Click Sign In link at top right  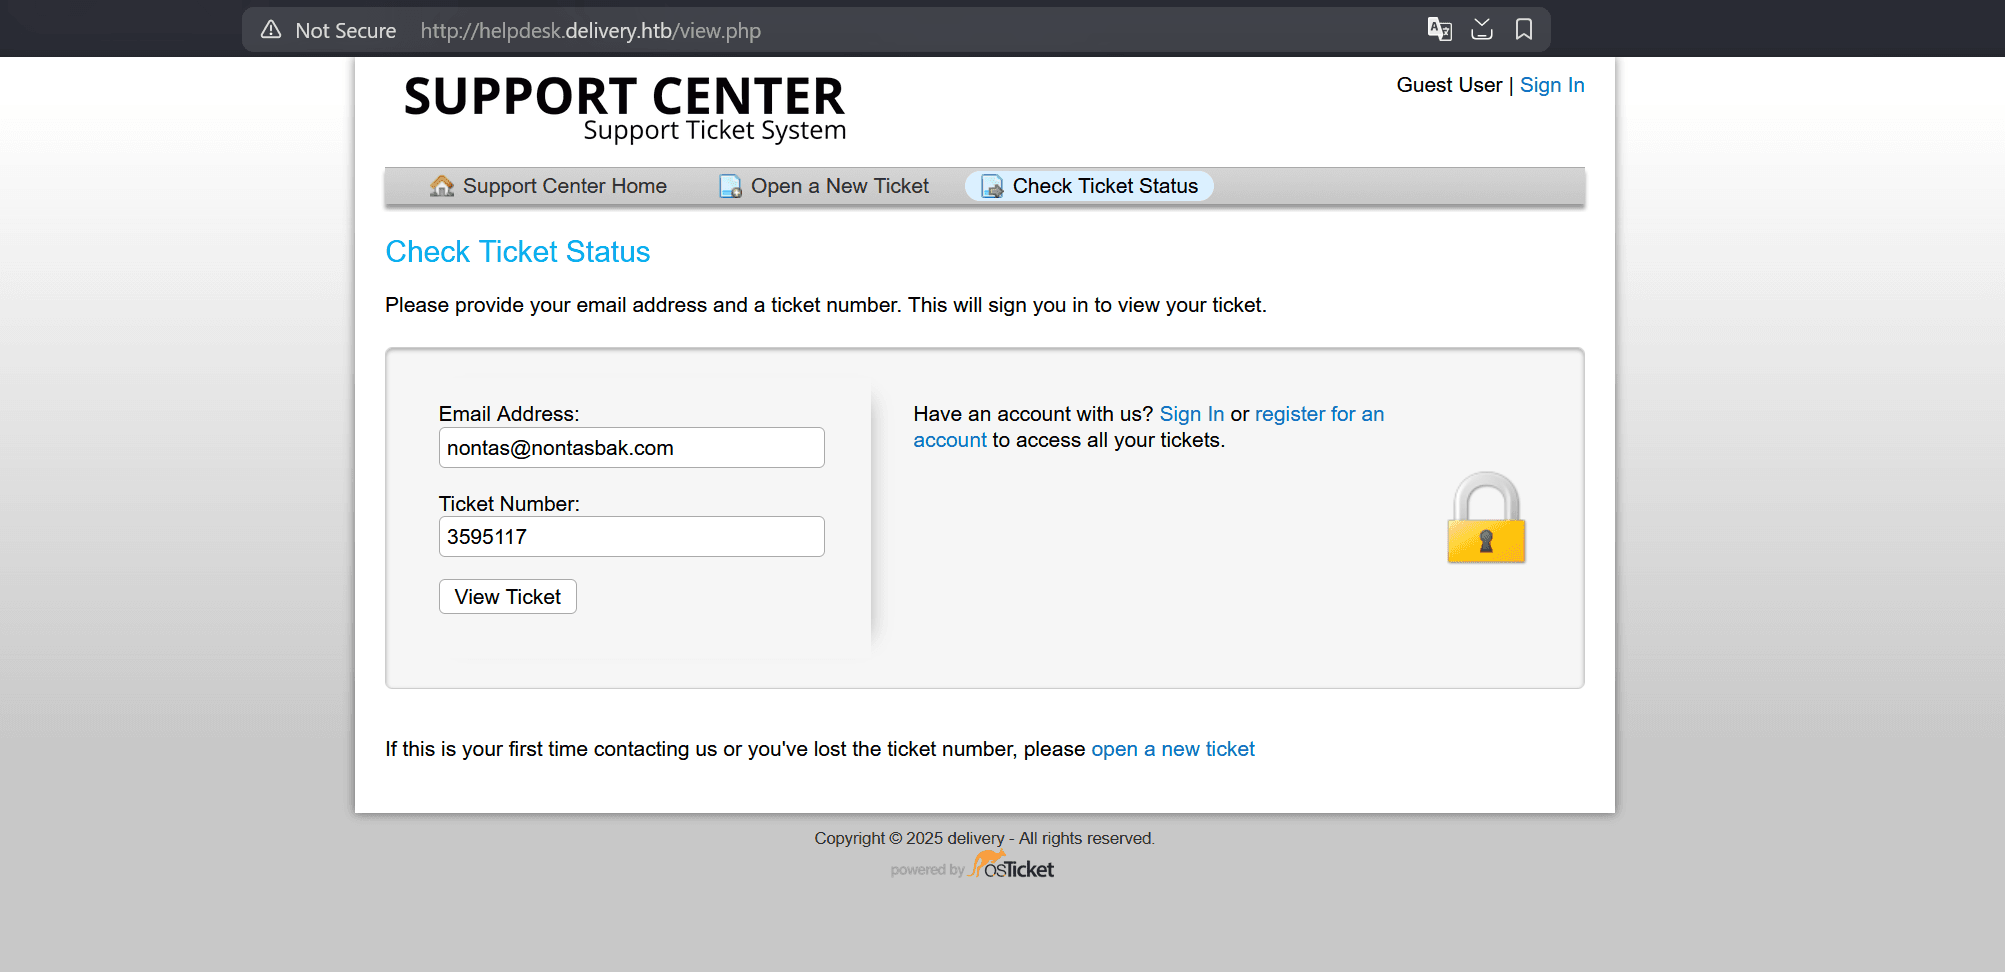(x=1551, y=85)
